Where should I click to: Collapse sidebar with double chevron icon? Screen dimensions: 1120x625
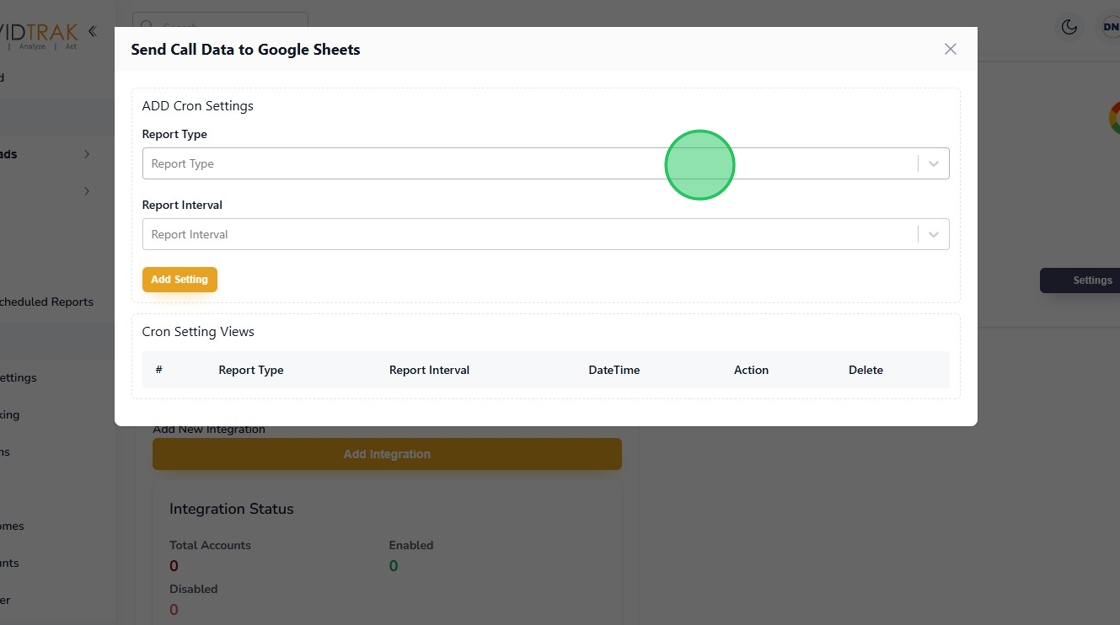point(92,32)
